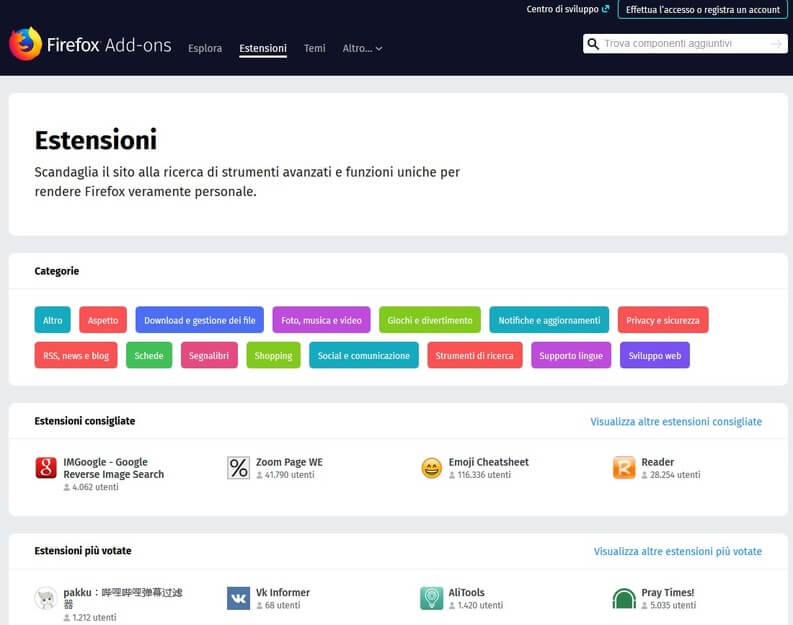
Task: Open the Reader extension orange icon
Action: tap(624, 467)
